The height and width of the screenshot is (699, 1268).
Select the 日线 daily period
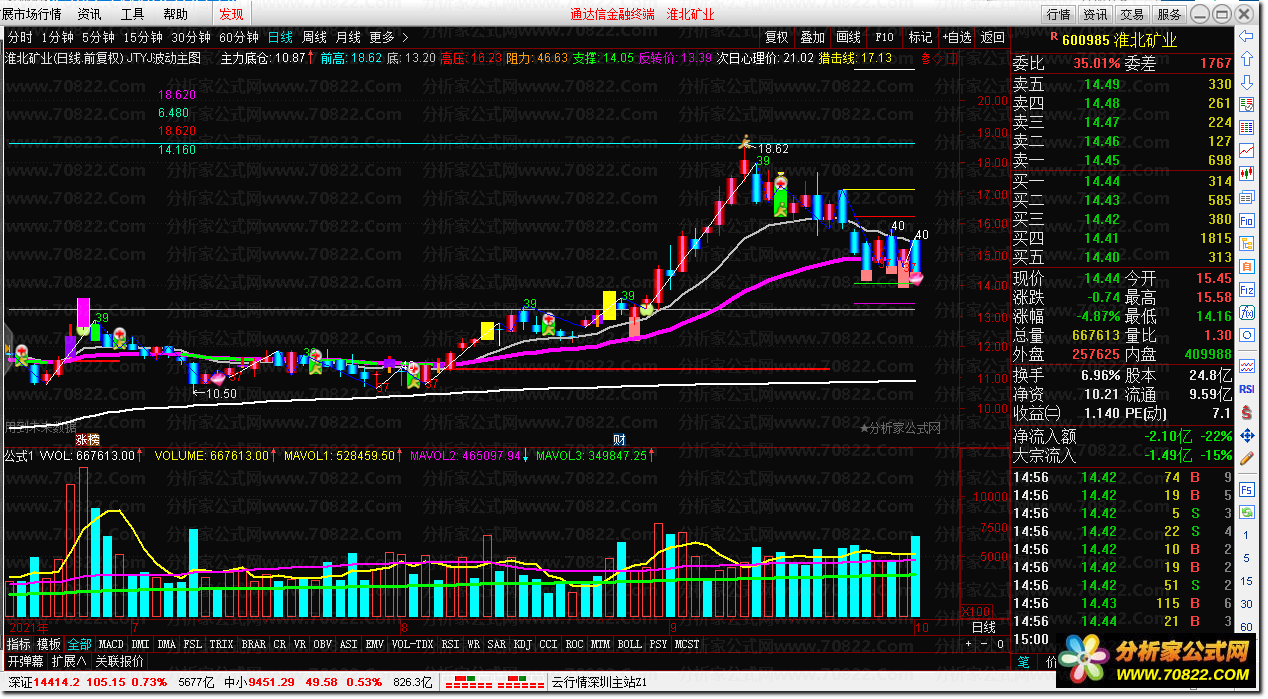tap(280, 38)
